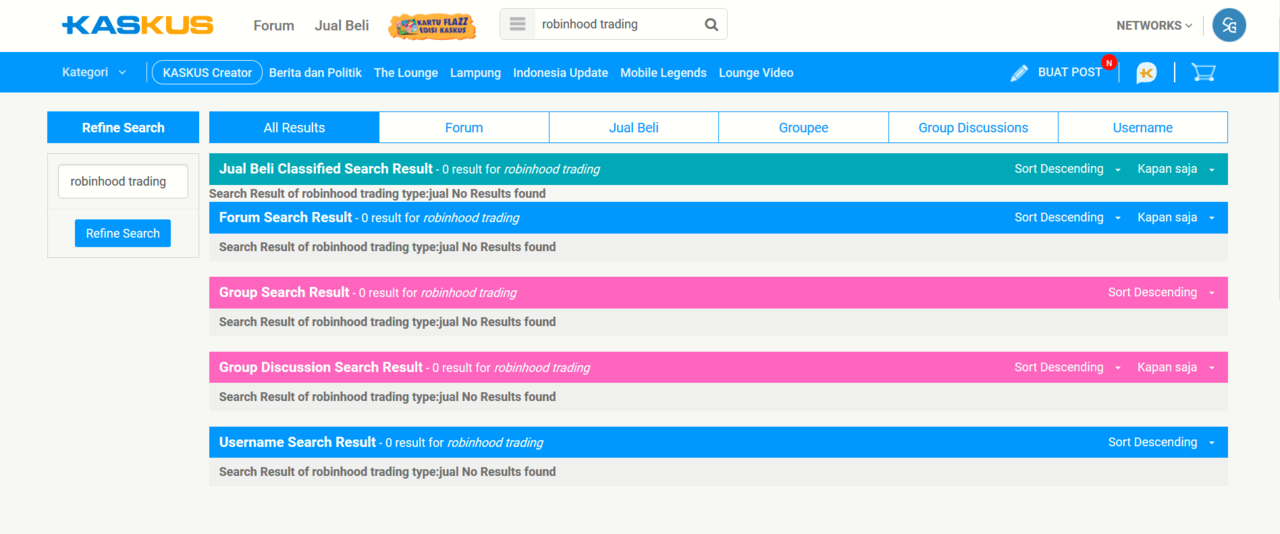Click the Refine Search text field

(123, 182)
